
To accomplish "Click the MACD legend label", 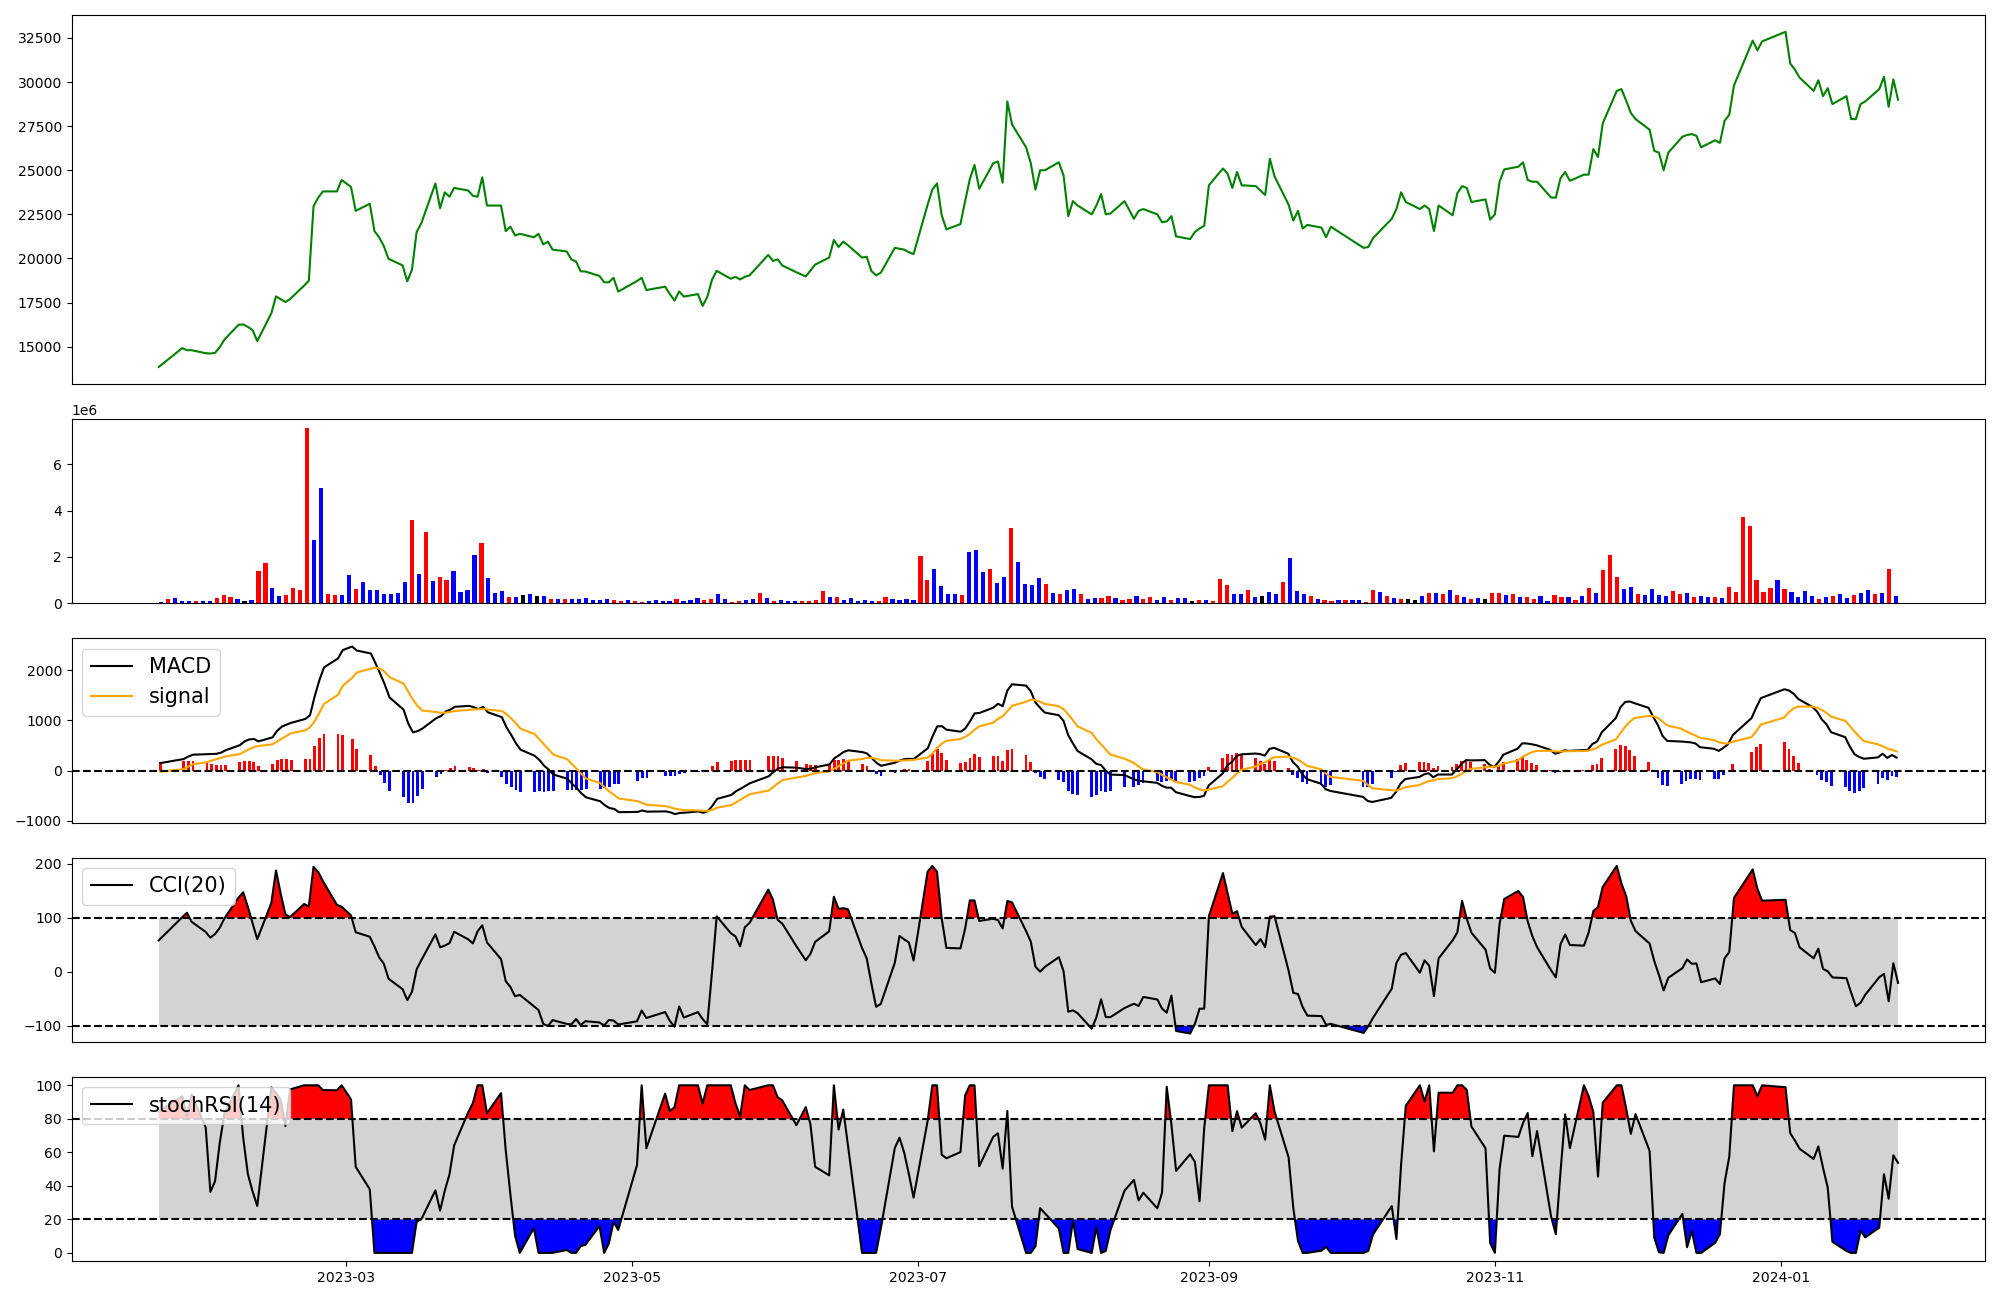I will point(179,666).
